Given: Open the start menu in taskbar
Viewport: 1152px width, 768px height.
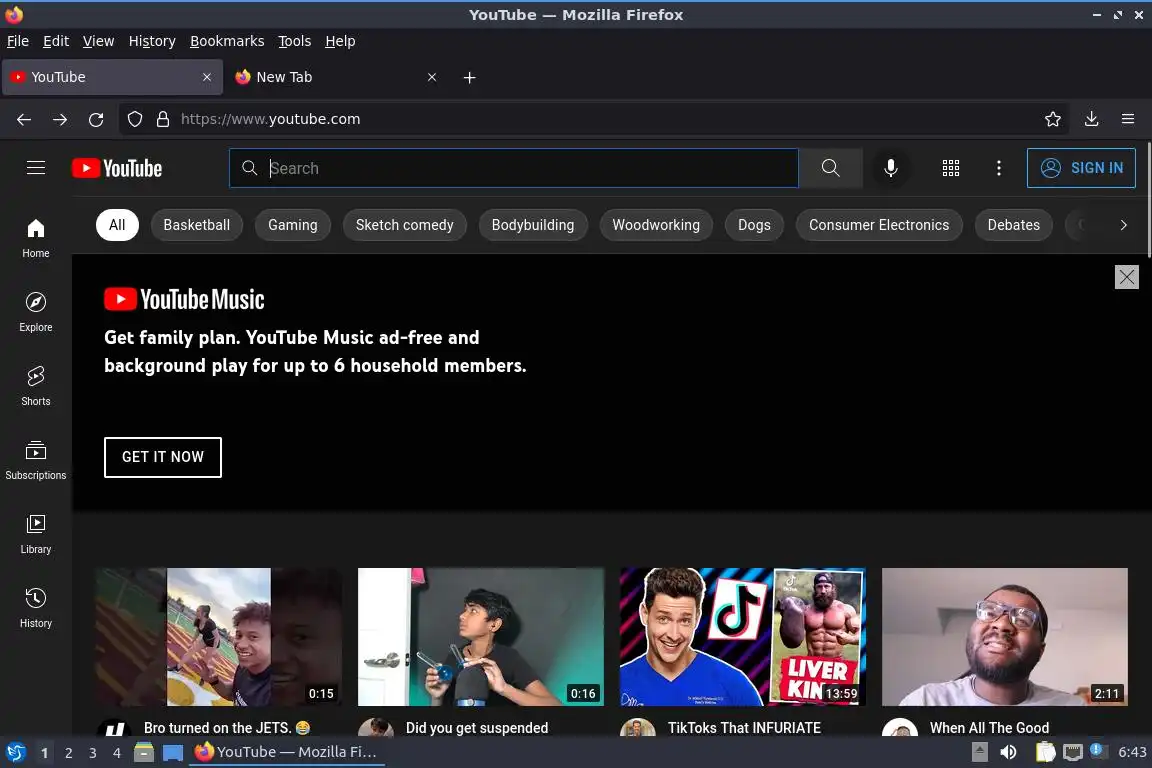Looking at the screenshot, I should click(x=15, y=753).
